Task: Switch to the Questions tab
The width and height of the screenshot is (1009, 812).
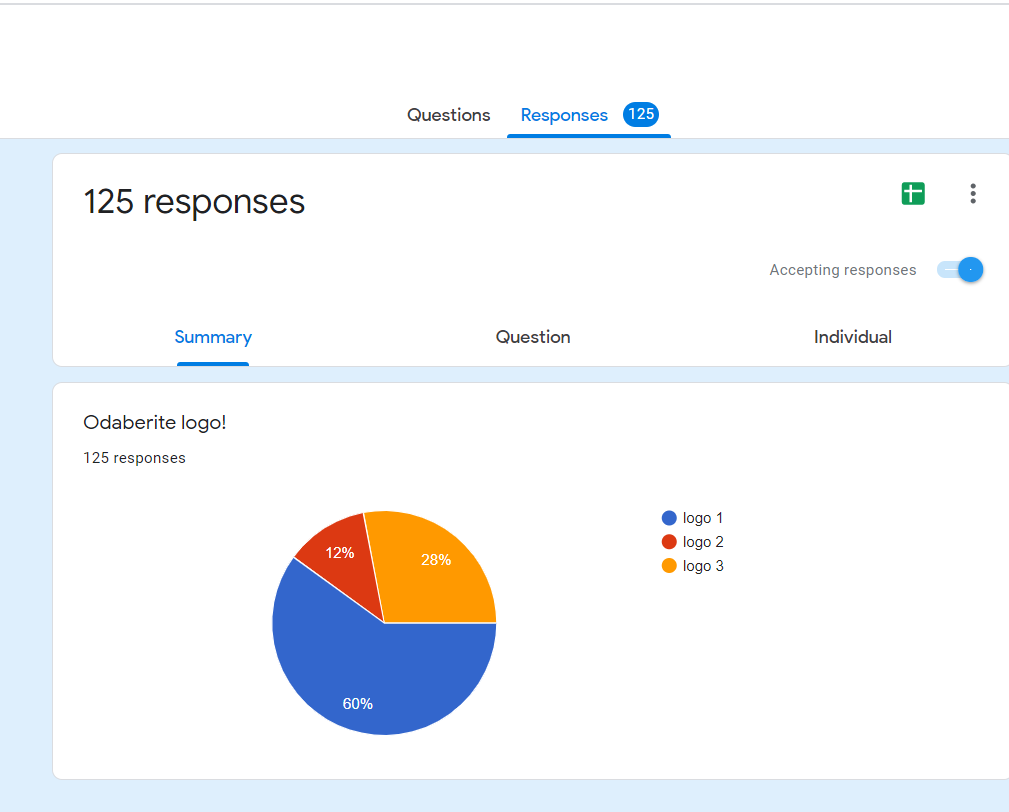Action: click(449, 115)
